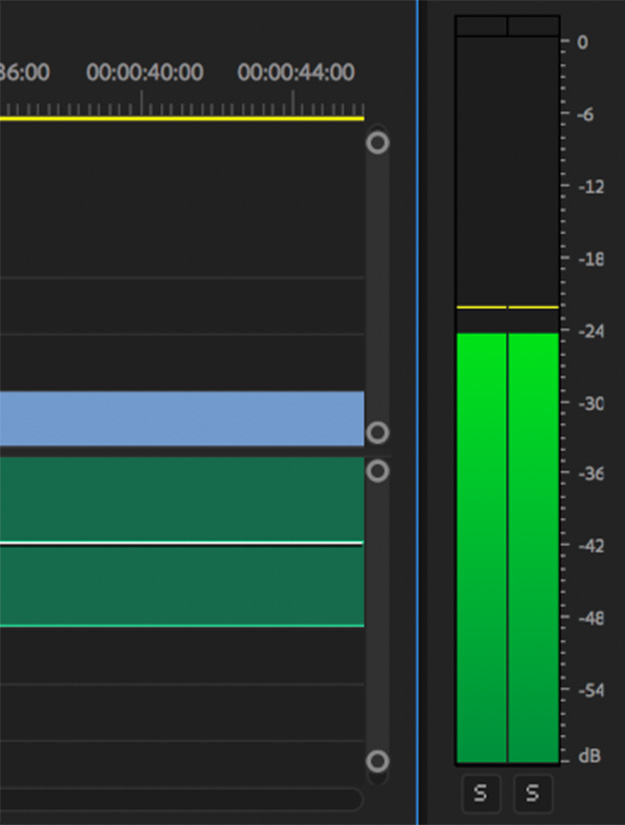Click the yellow render bar under the ruler

(x=180, y=119)
